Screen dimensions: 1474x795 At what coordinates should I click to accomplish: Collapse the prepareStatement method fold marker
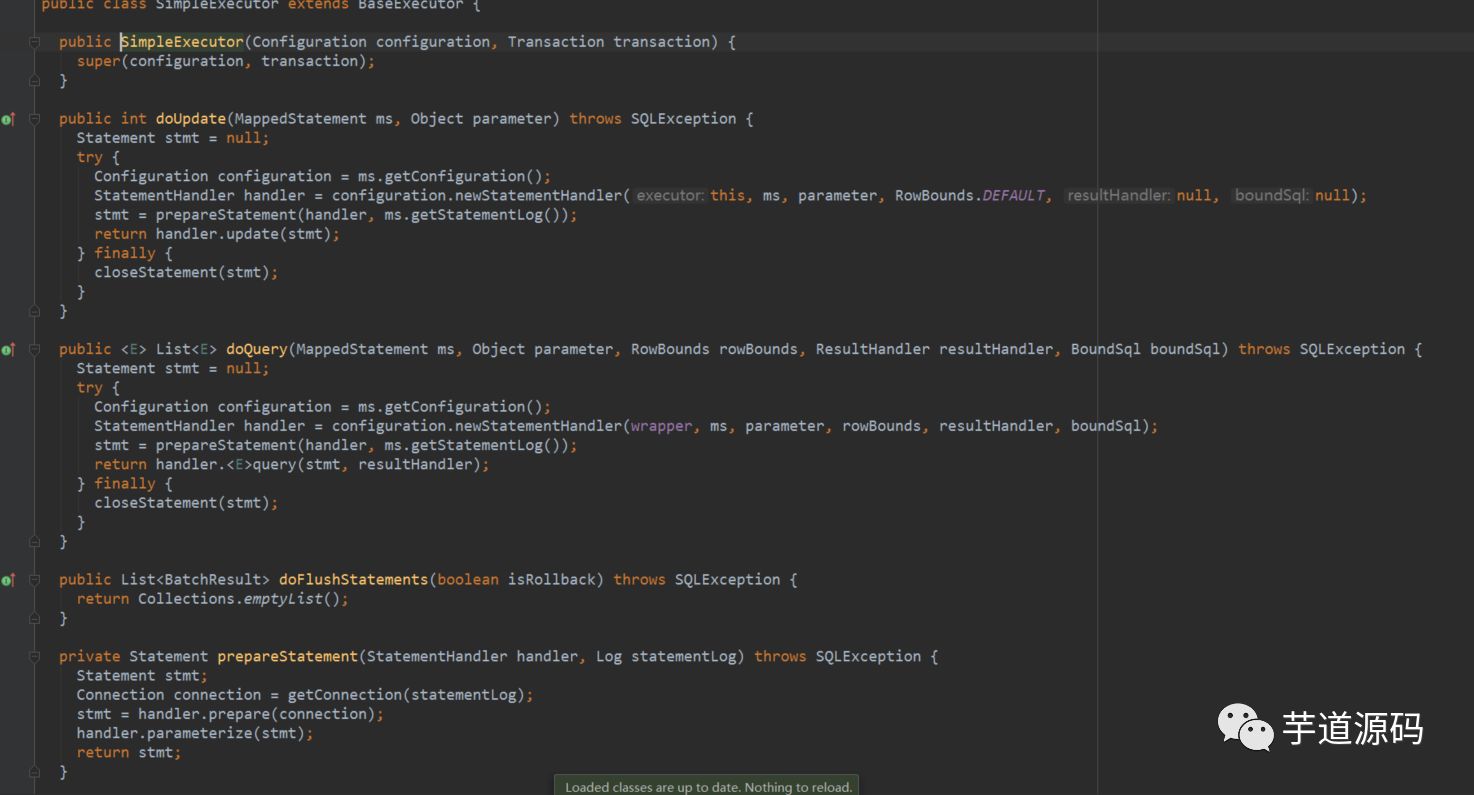point(34,657)
